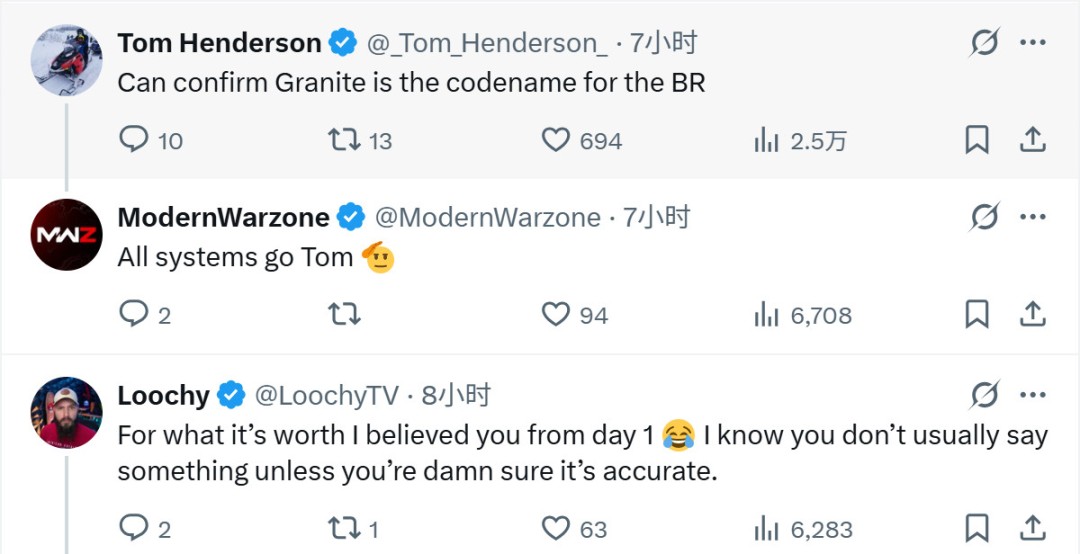Repost ModernWarzone's tweet
Image resolution: width=1080 pixels, height=554 pixels.
point(344,315)
